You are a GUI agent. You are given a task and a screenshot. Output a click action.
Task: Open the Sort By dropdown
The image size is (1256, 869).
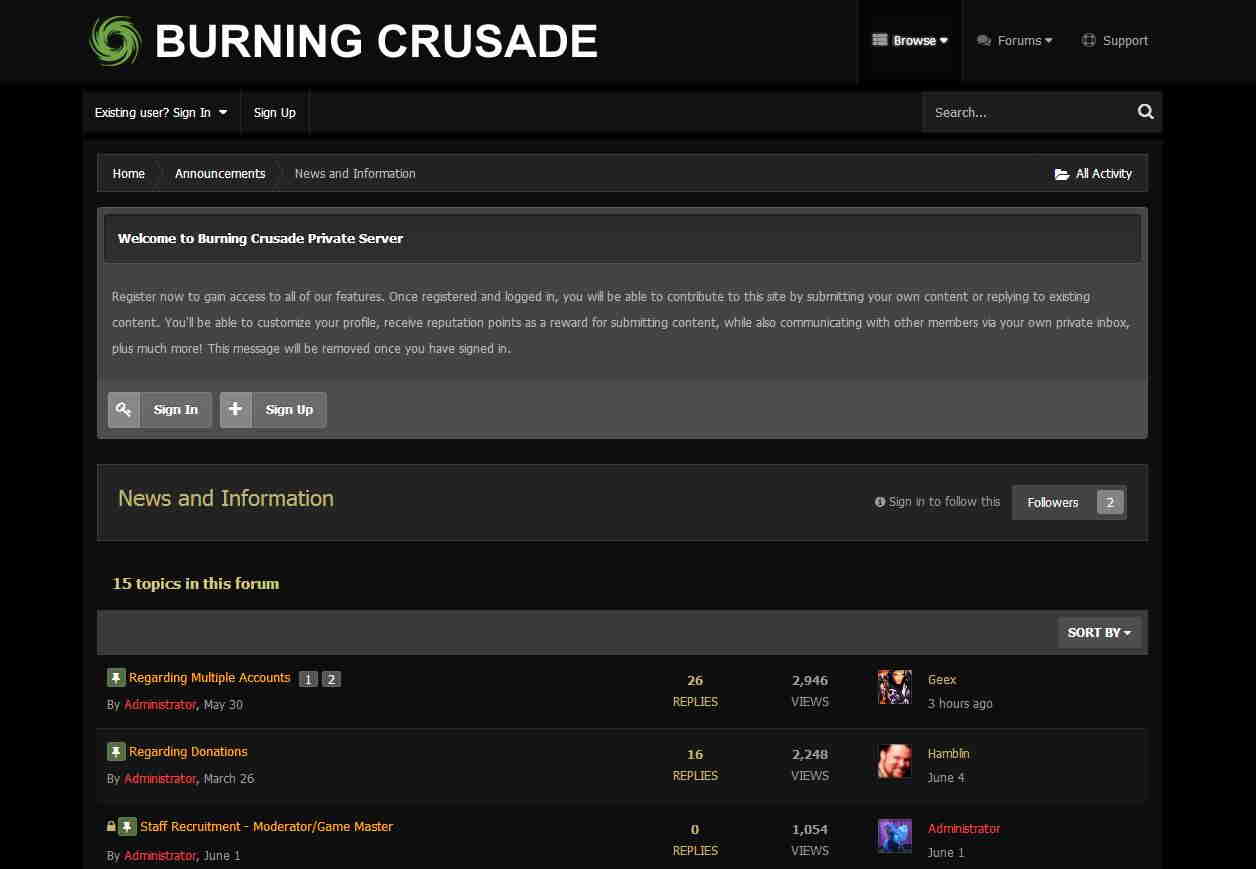tap(1099, 632)
